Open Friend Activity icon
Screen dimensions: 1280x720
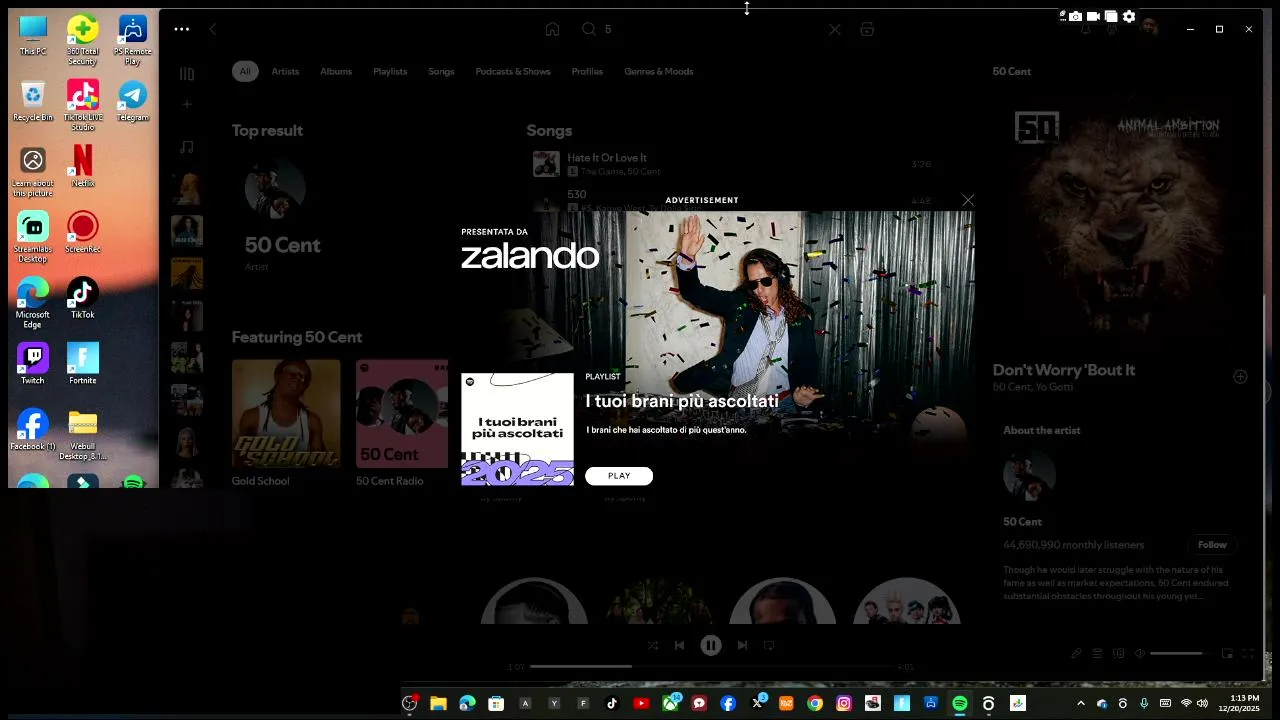tap(1111, 29)
